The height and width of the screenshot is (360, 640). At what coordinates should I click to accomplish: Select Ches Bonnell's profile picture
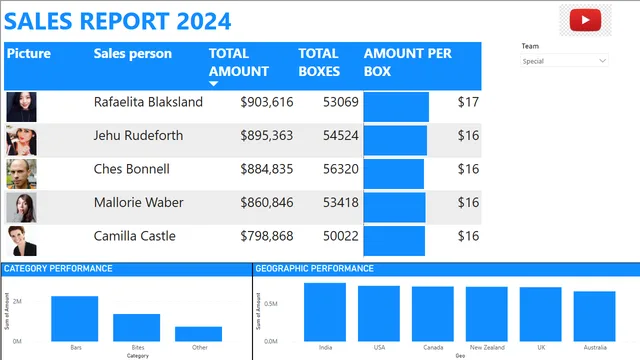pos(21,174)
